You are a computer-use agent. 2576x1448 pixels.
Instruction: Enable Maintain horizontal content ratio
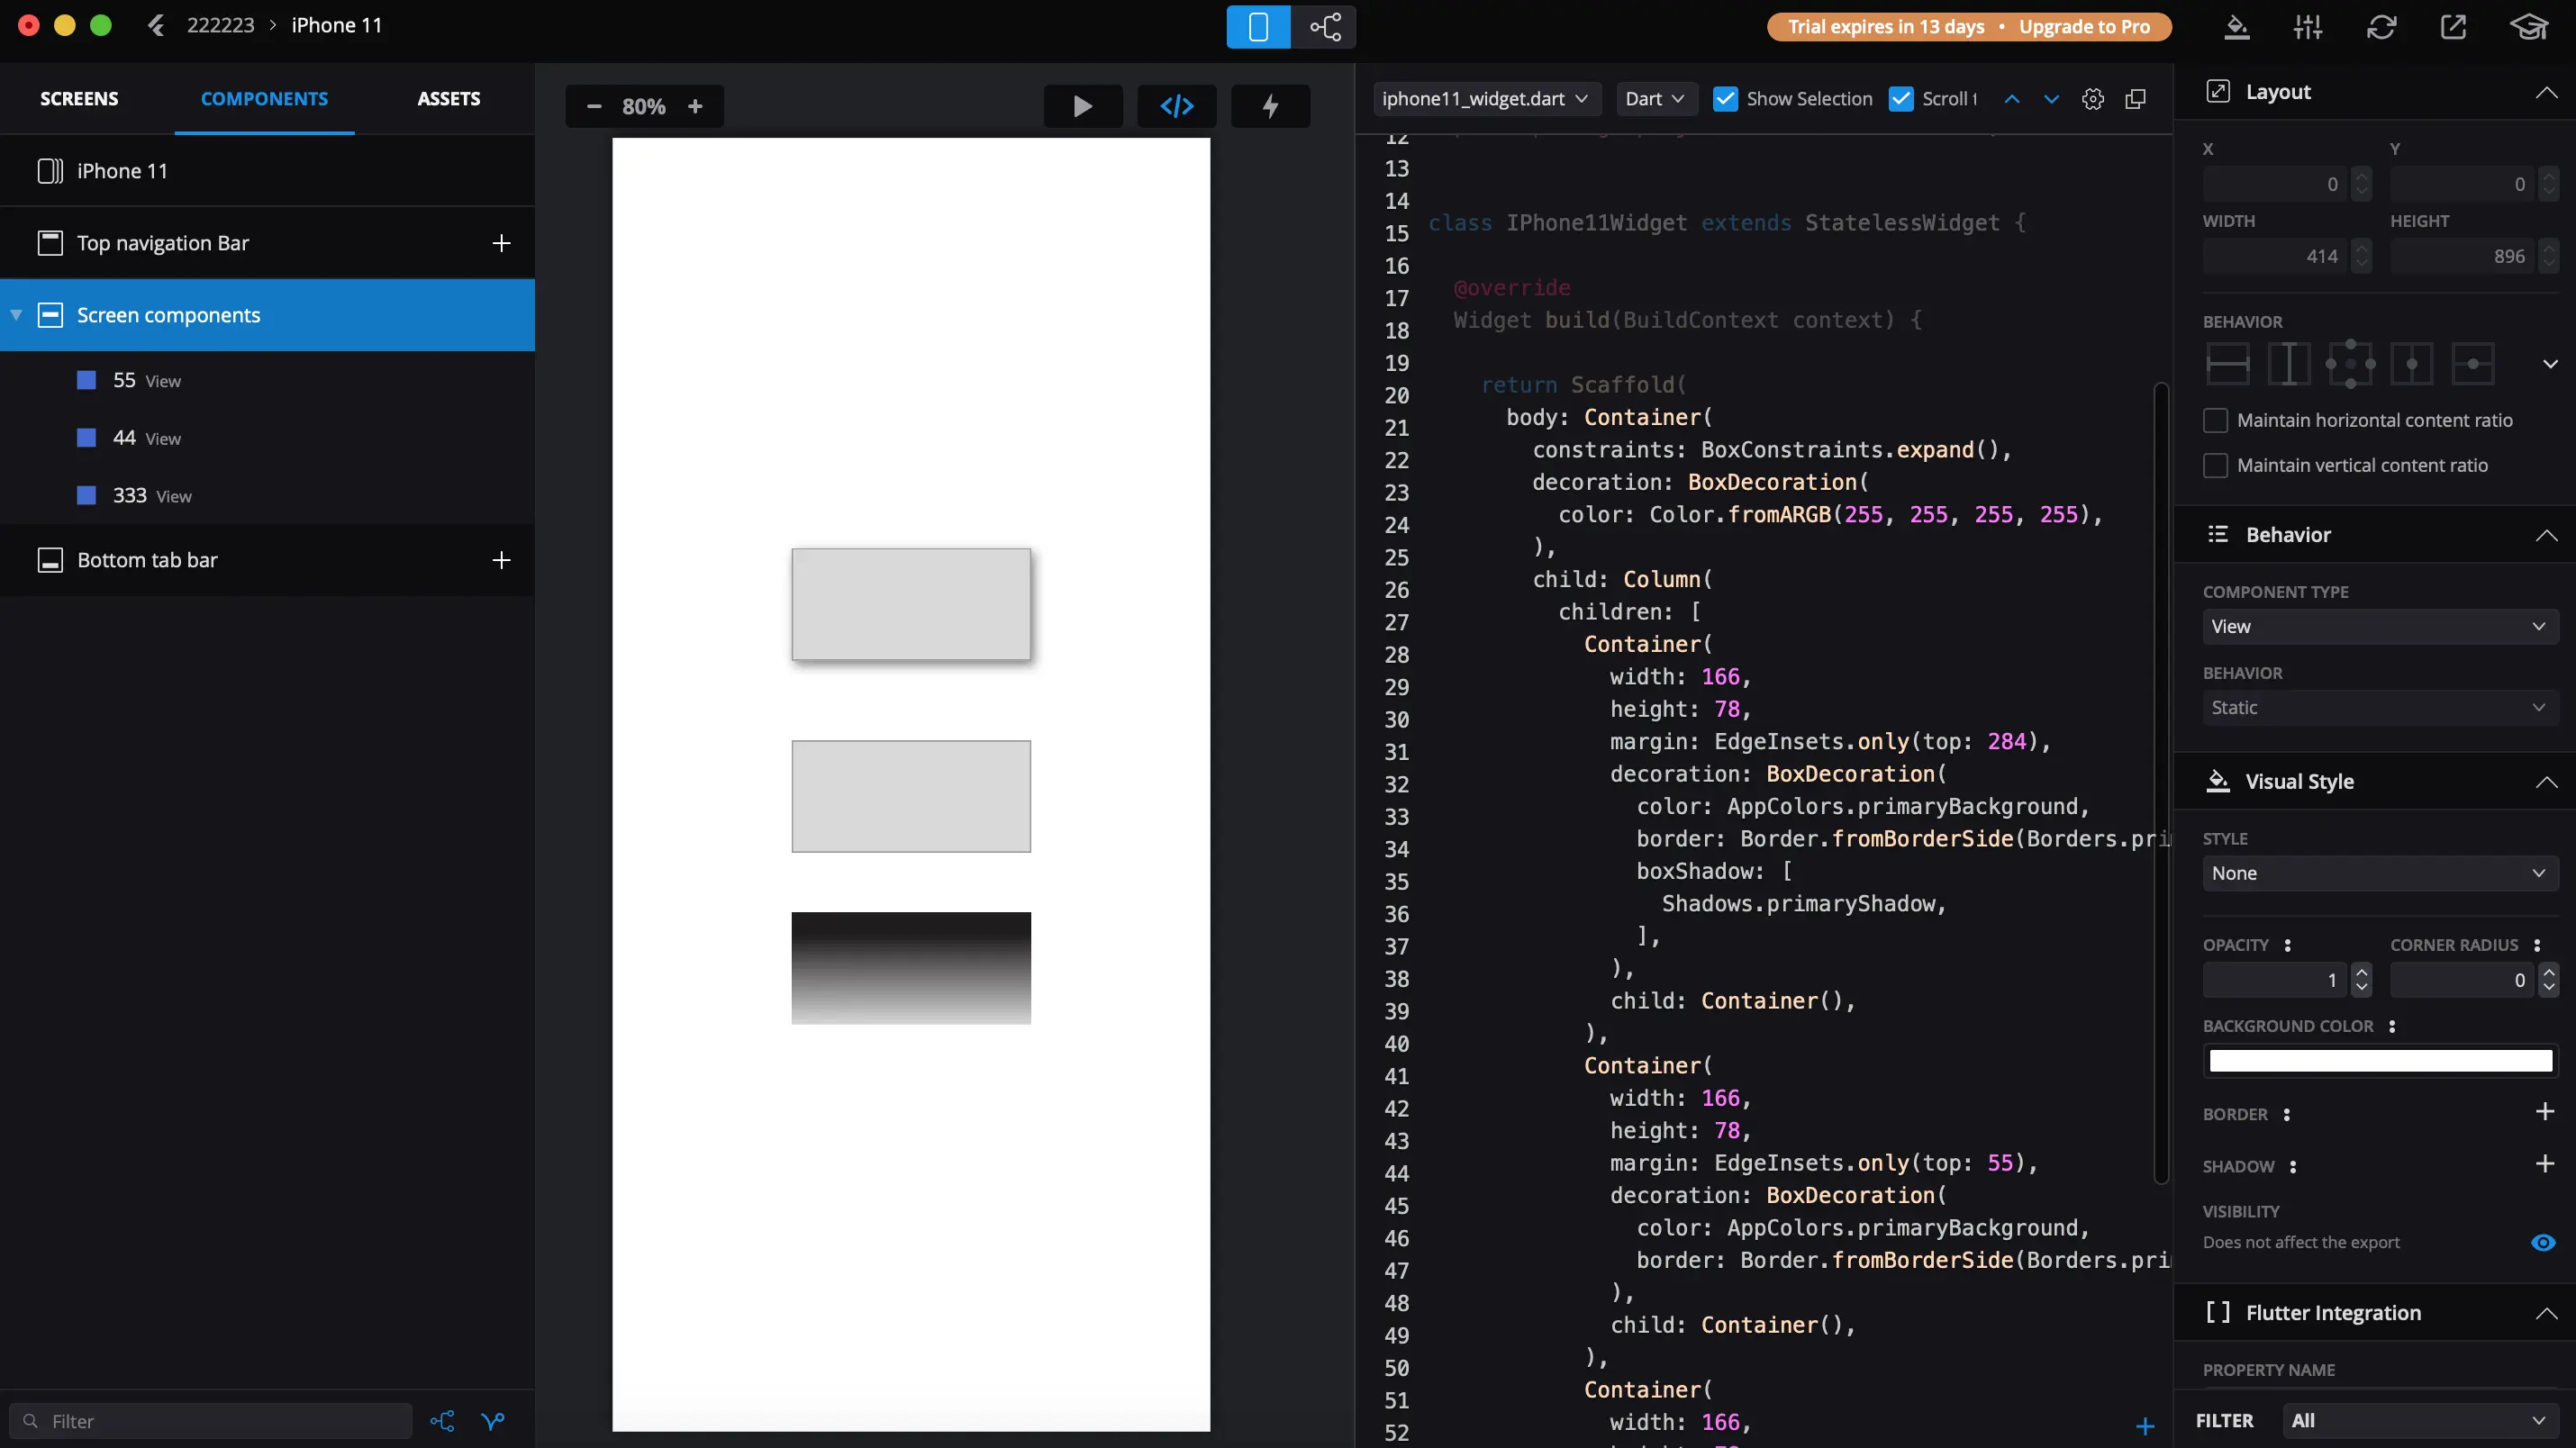point(2215,421)
